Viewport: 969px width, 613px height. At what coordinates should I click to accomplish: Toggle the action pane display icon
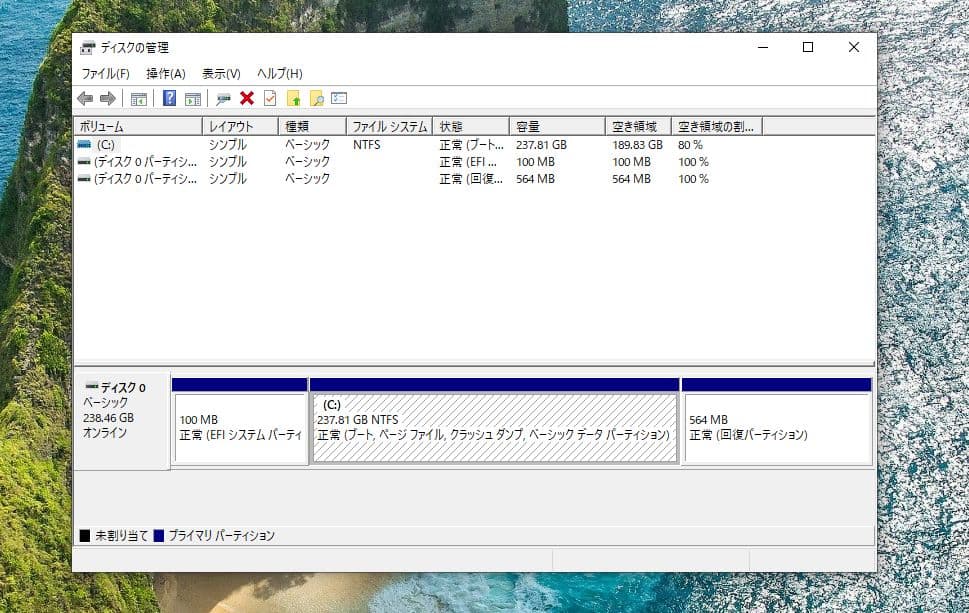point(194,98)
